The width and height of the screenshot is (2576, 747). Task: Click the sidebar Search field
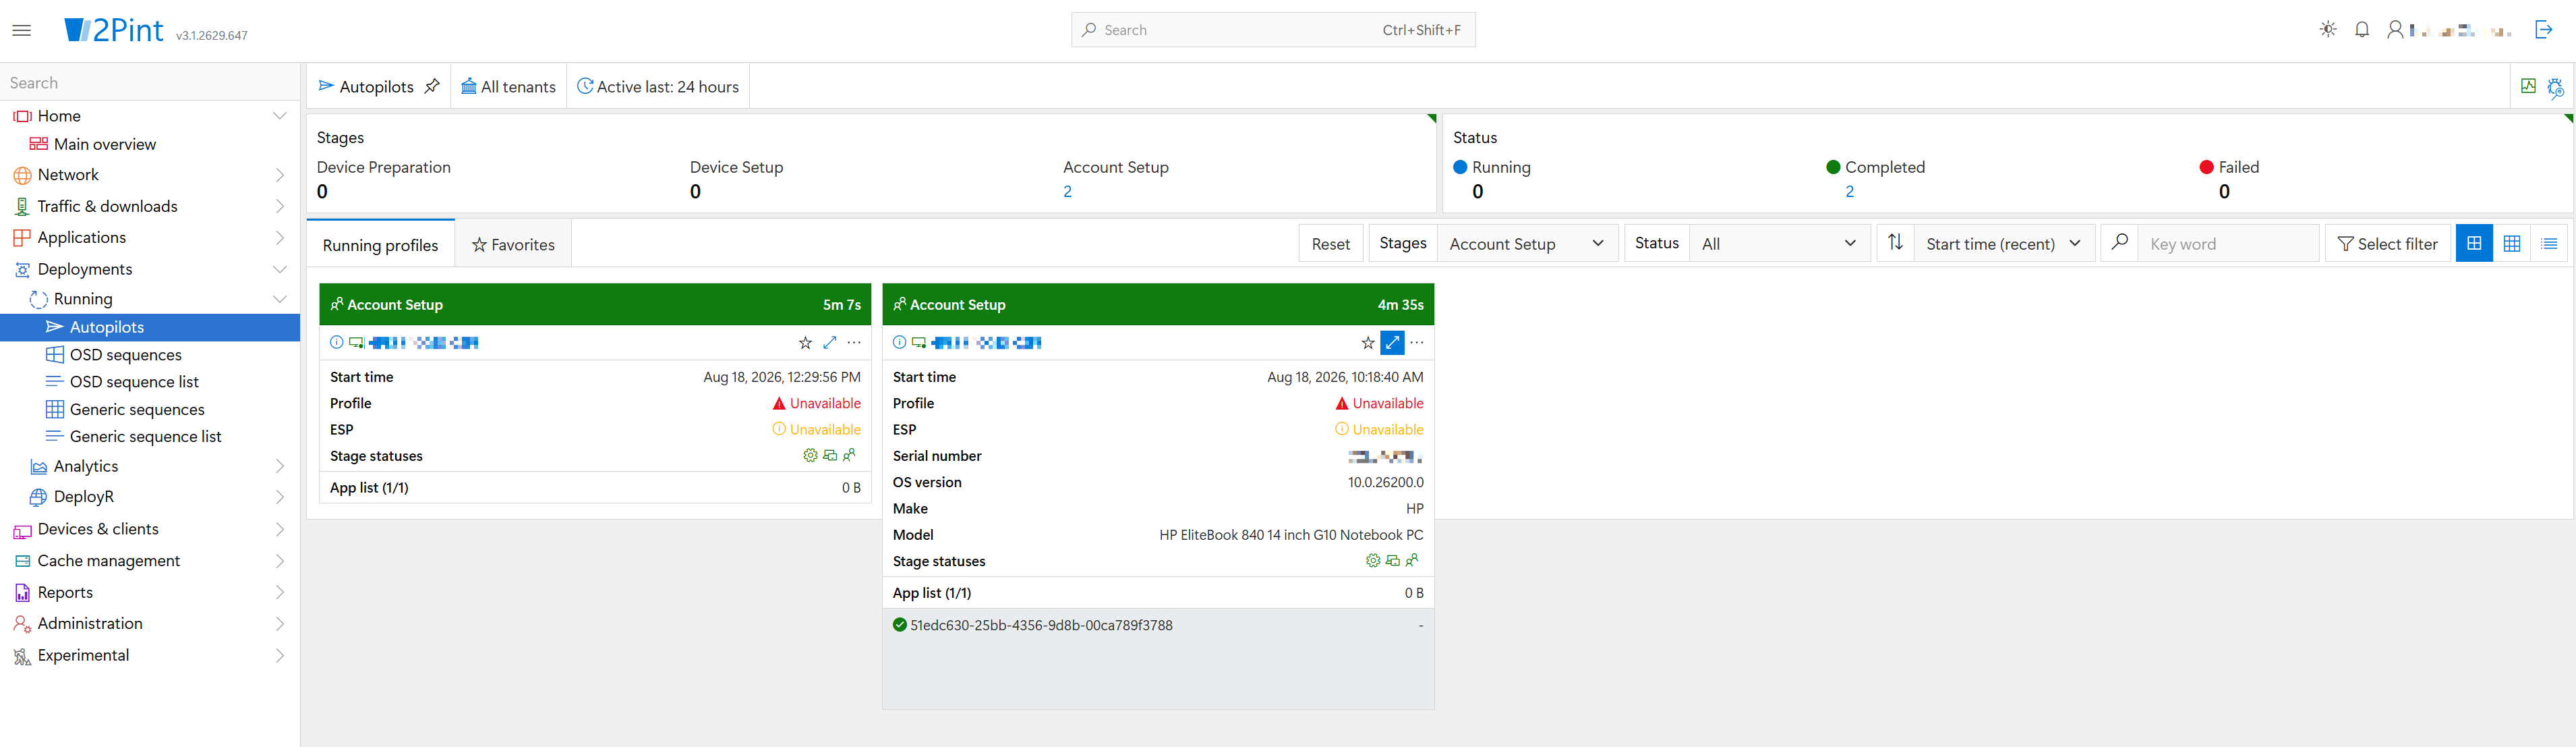(x=150, y=83)
